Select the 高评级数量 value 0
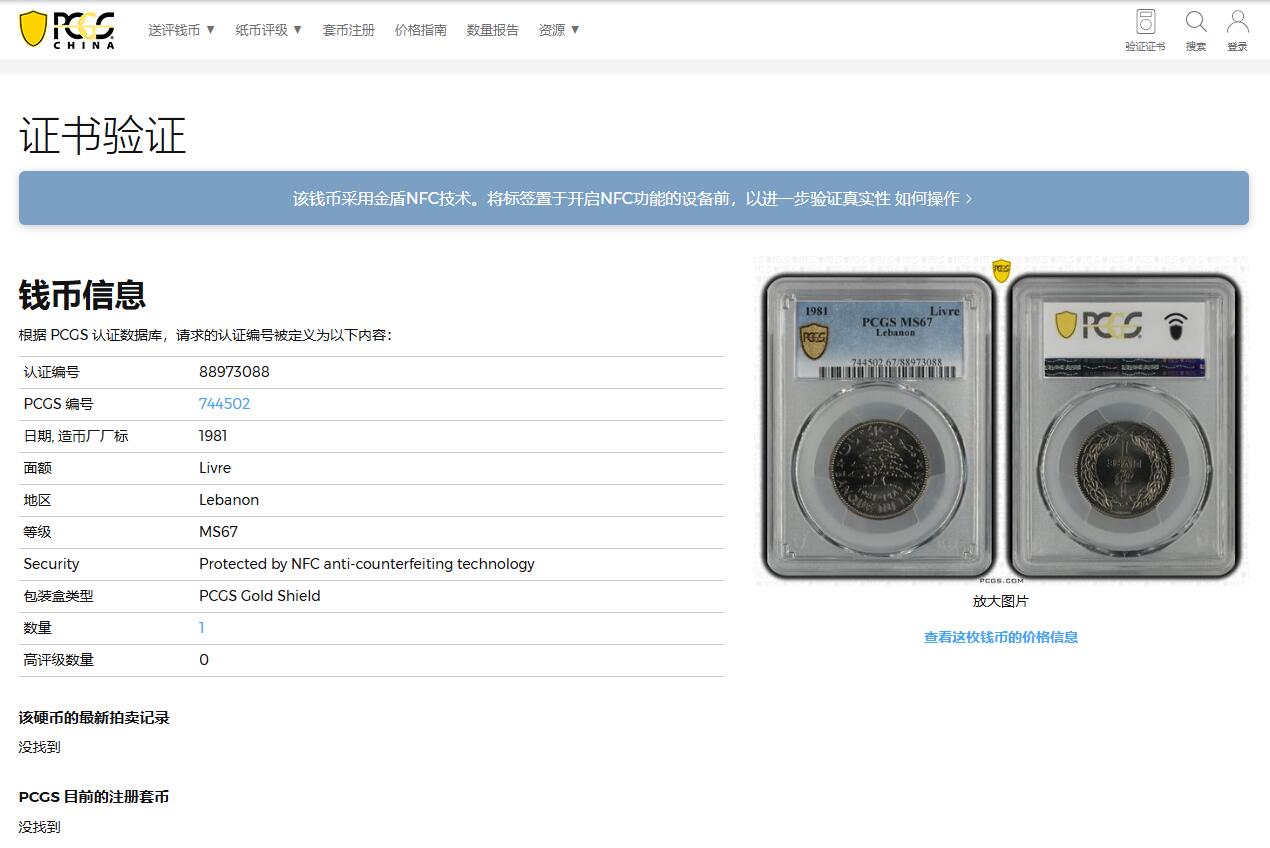The image size is (1270, 848). 204,660
